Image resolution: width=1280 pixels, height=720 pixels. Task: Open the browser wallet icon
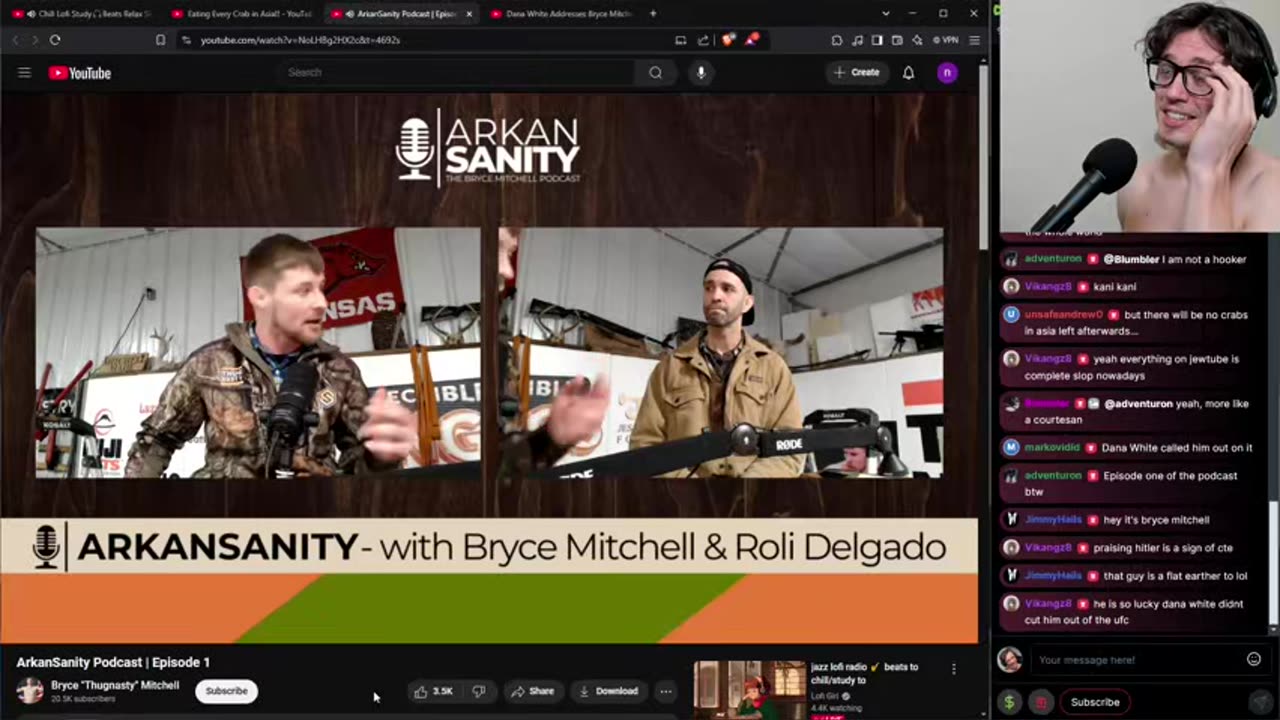coord(897,40)
